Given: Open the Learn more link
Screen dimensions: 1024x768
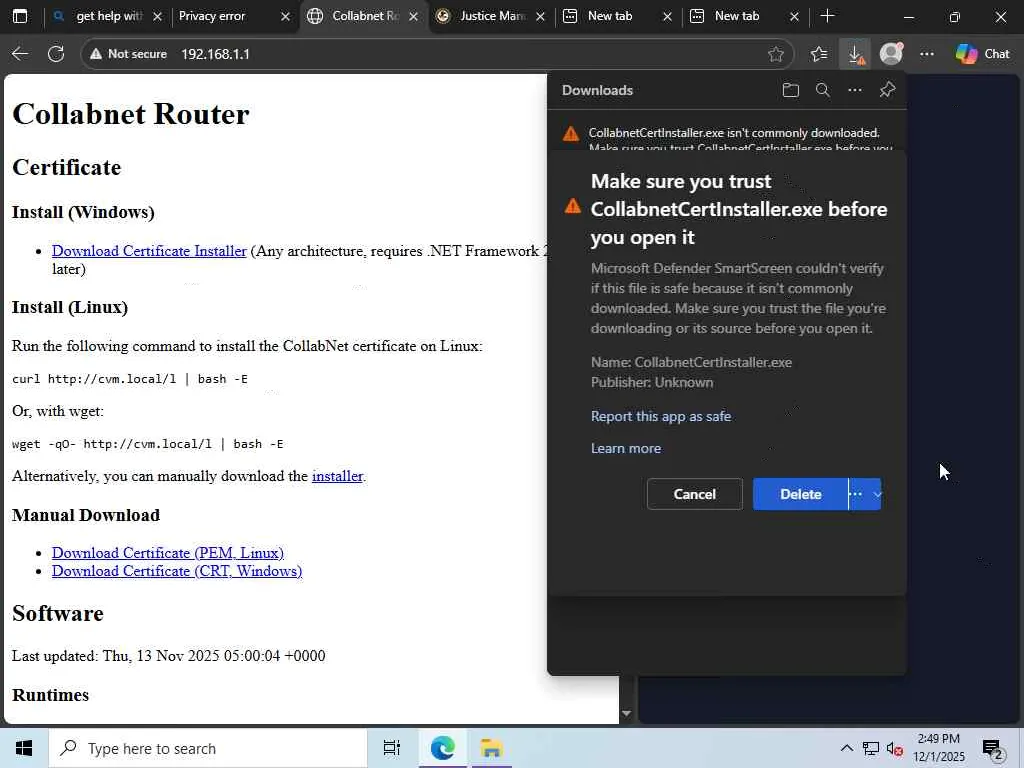Looking at the screenshot, I should (626, 448).
